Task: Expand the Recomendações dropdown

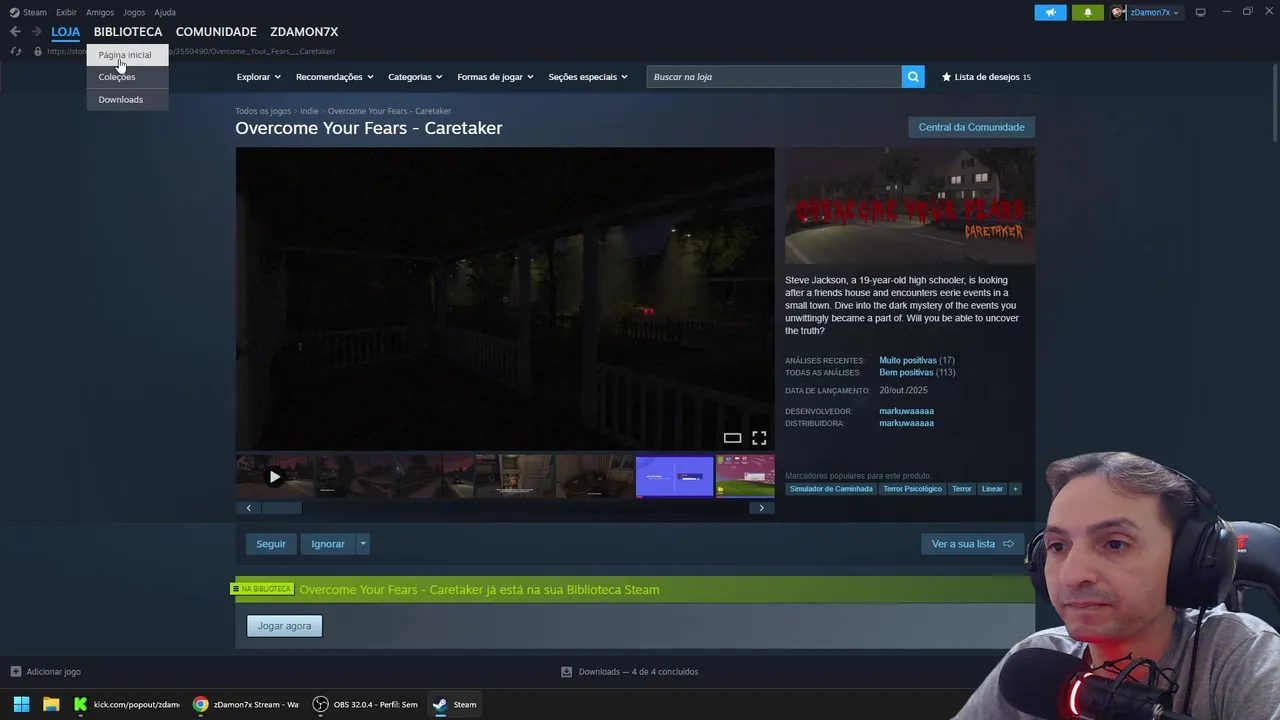Action: pos(334,77)
